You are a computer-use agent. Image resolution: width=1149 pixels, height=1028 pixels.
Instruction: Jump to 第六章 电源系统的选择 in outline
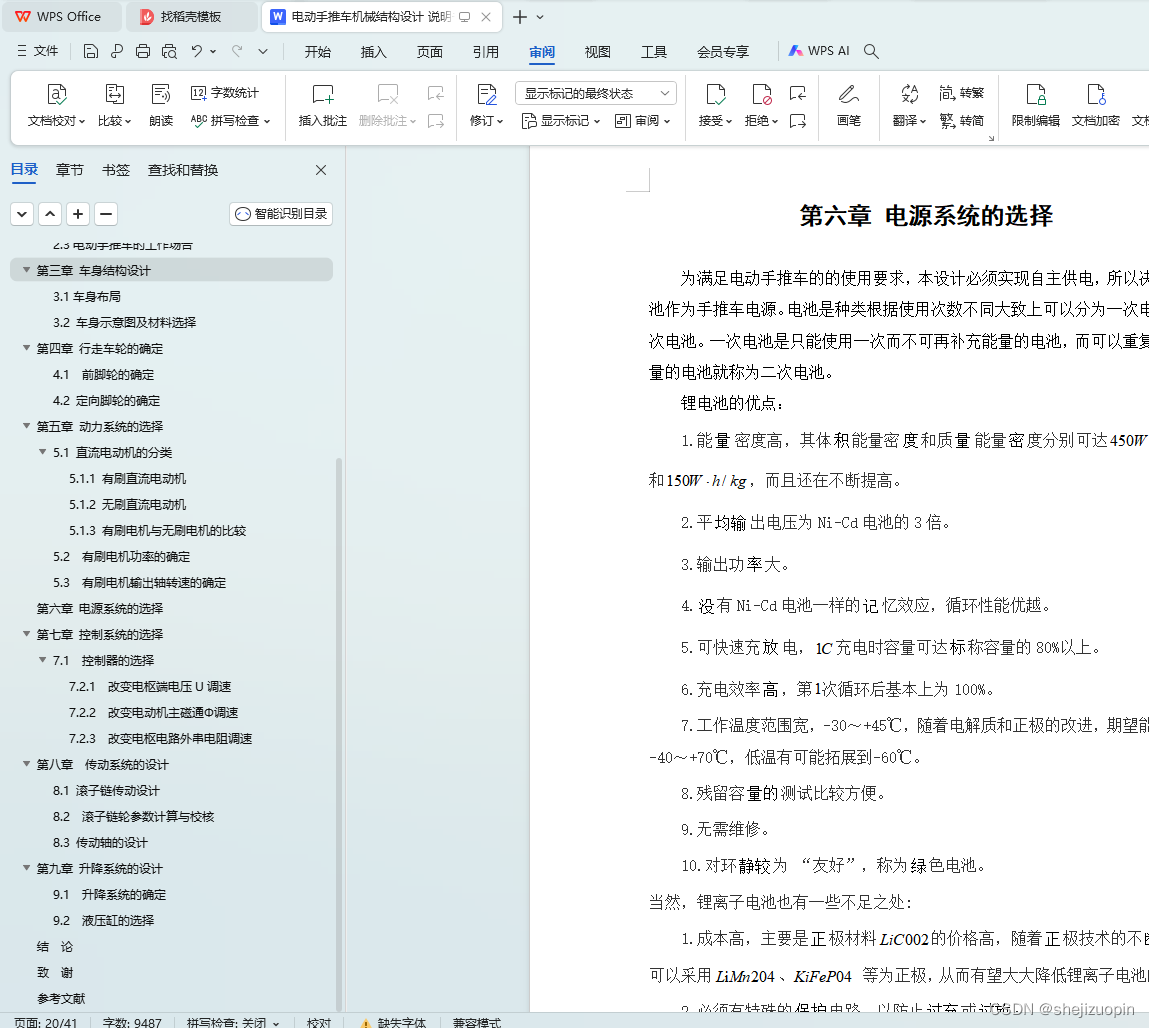(x=100, y=608)
